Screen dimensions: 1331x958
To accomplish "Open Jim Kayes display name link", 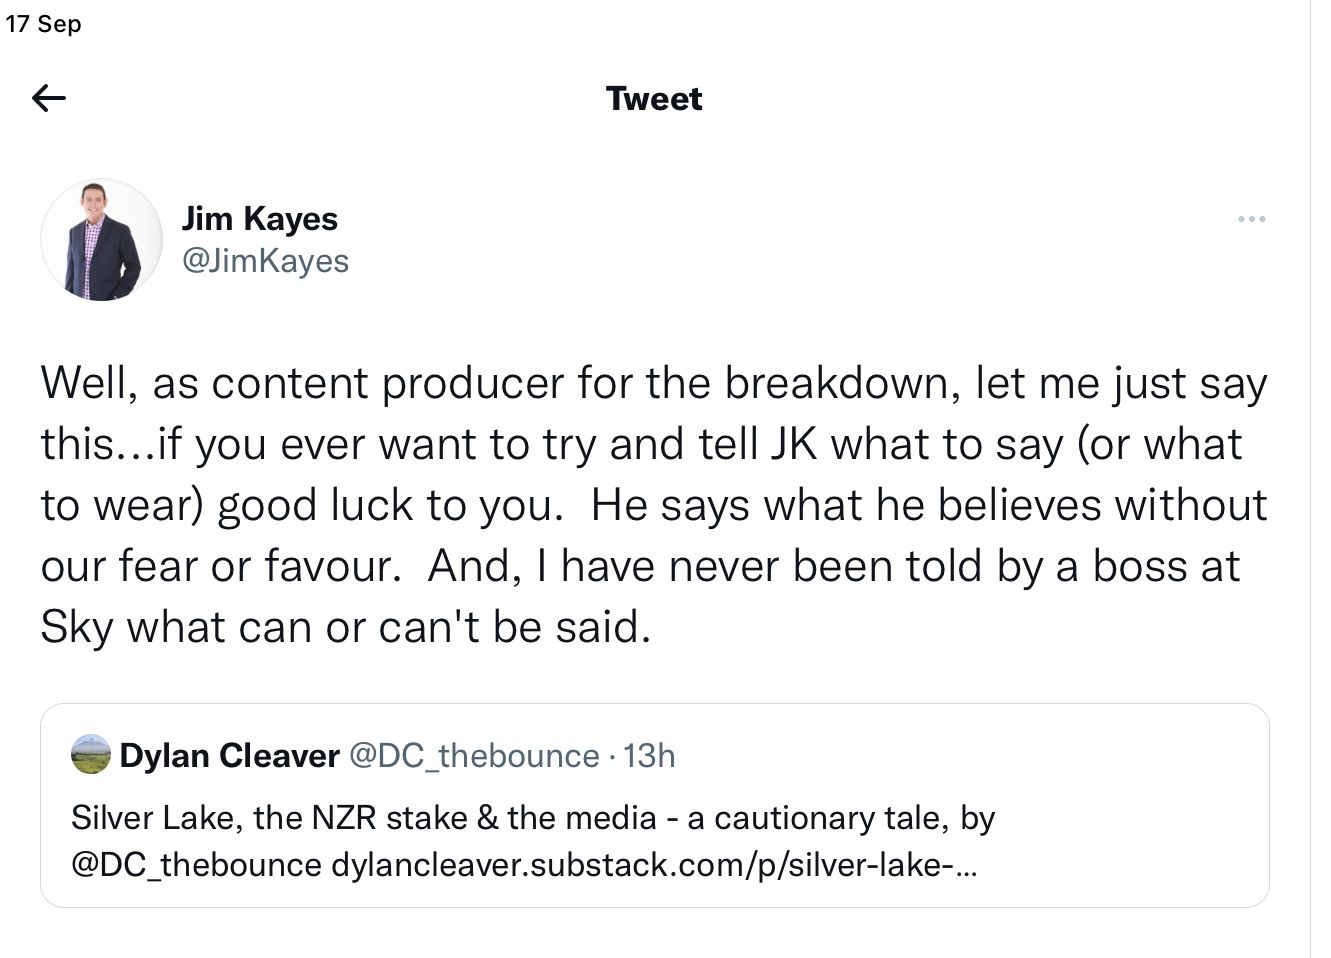I will pyautogui.click(x=259, y=219).
